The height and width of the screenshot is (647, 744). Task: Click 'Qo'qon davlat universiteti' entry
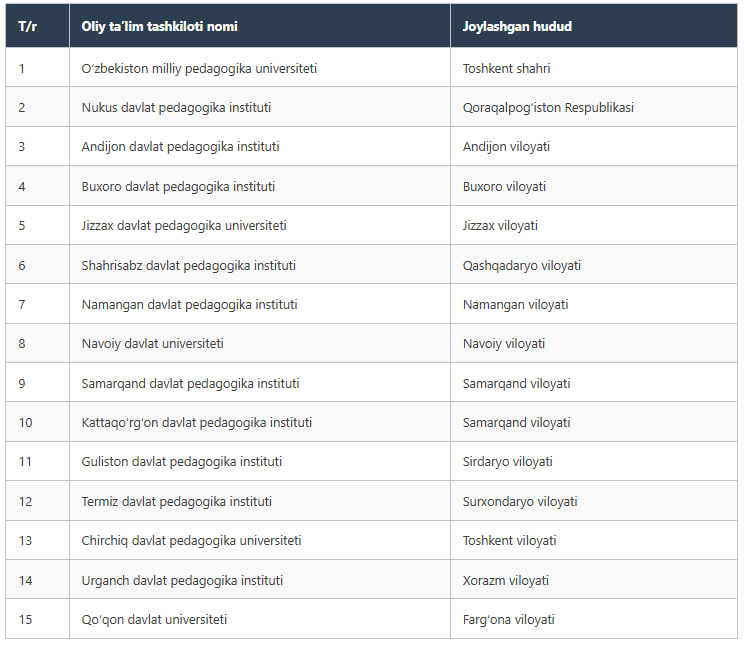coord(154,619)
